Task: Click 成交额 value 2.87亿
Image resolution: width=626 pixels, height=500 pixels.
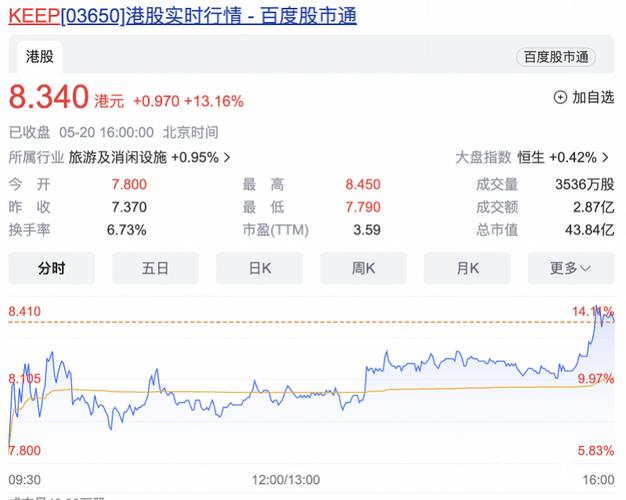Action: [x=594, y=207]
